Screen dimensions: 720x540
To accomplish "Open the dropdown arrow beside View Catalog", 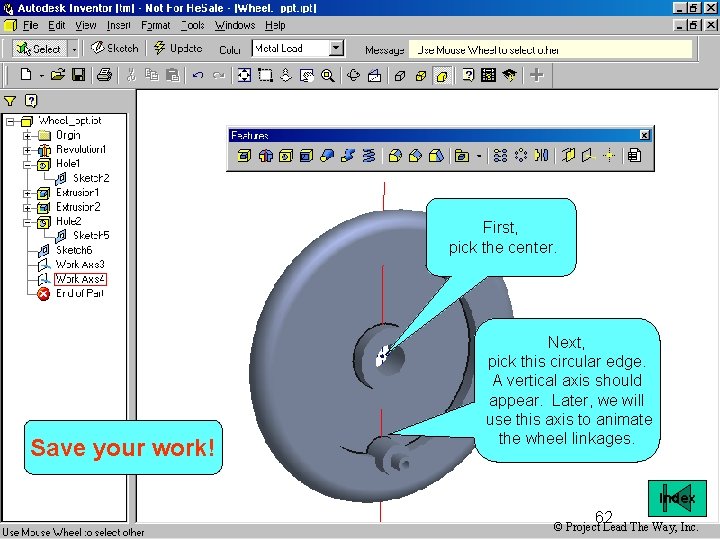I will [479, 156].
